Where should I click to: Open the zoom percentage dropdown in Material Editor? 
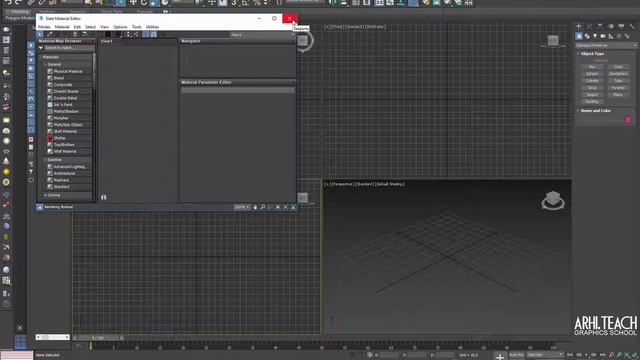241,207
